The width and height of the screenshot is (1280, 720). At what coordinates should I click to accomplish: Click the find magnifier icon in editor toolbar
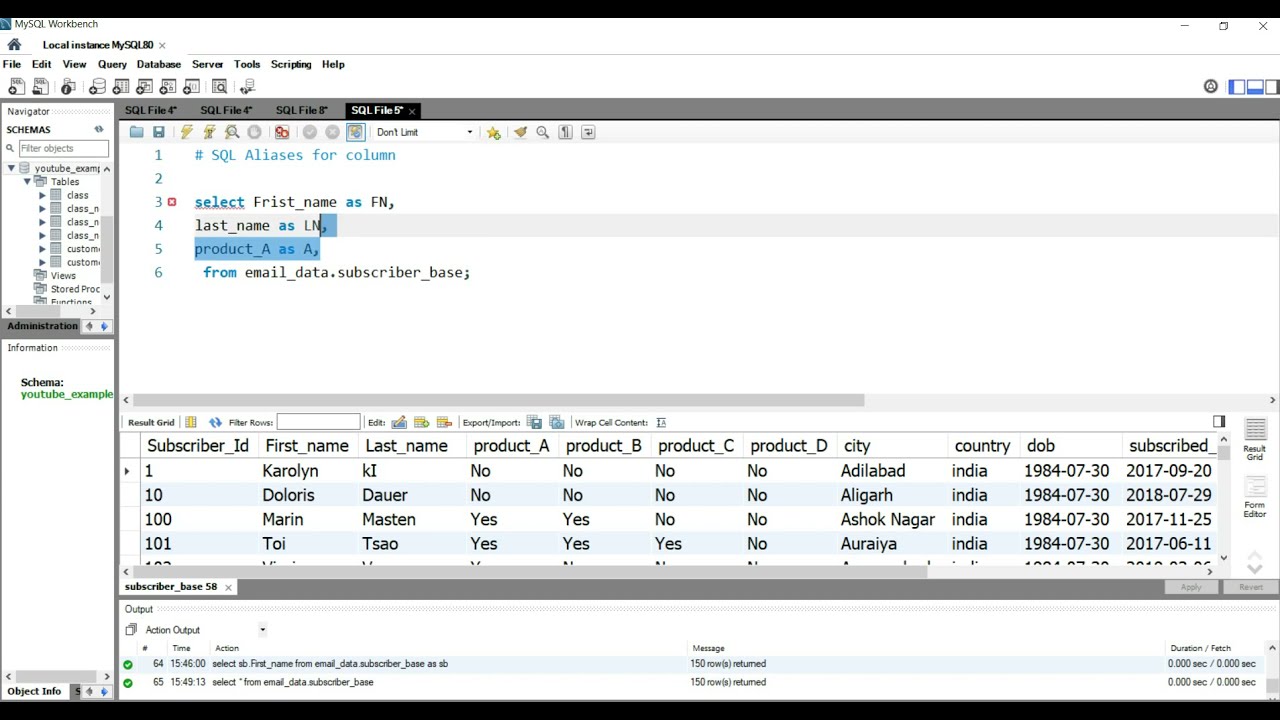coord(543,132)
